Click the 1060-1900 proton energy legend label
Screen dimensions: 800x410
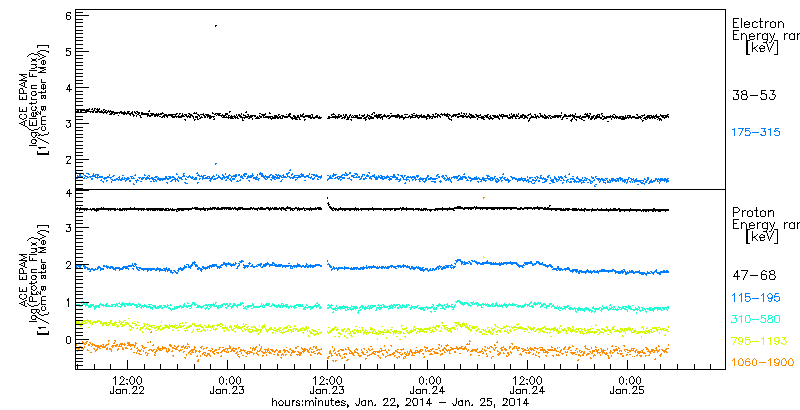[x=763, y=363]
